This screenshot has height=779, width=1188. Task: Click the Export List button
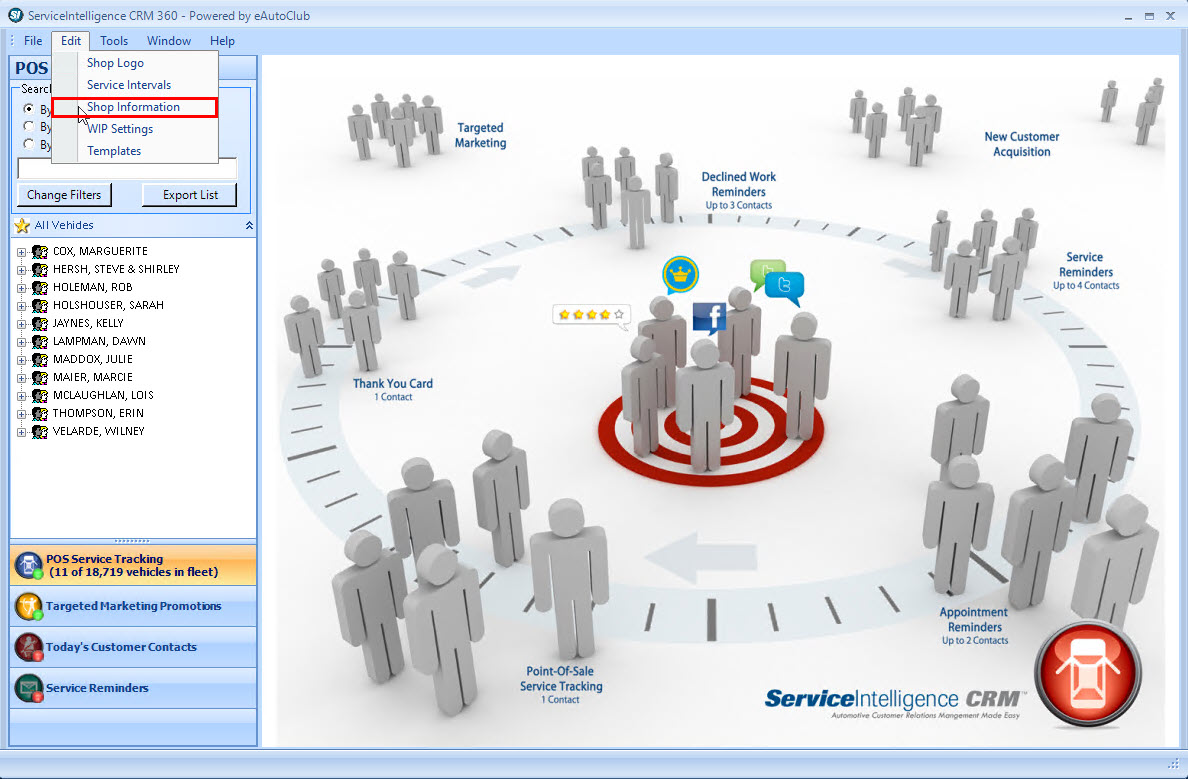189,195
